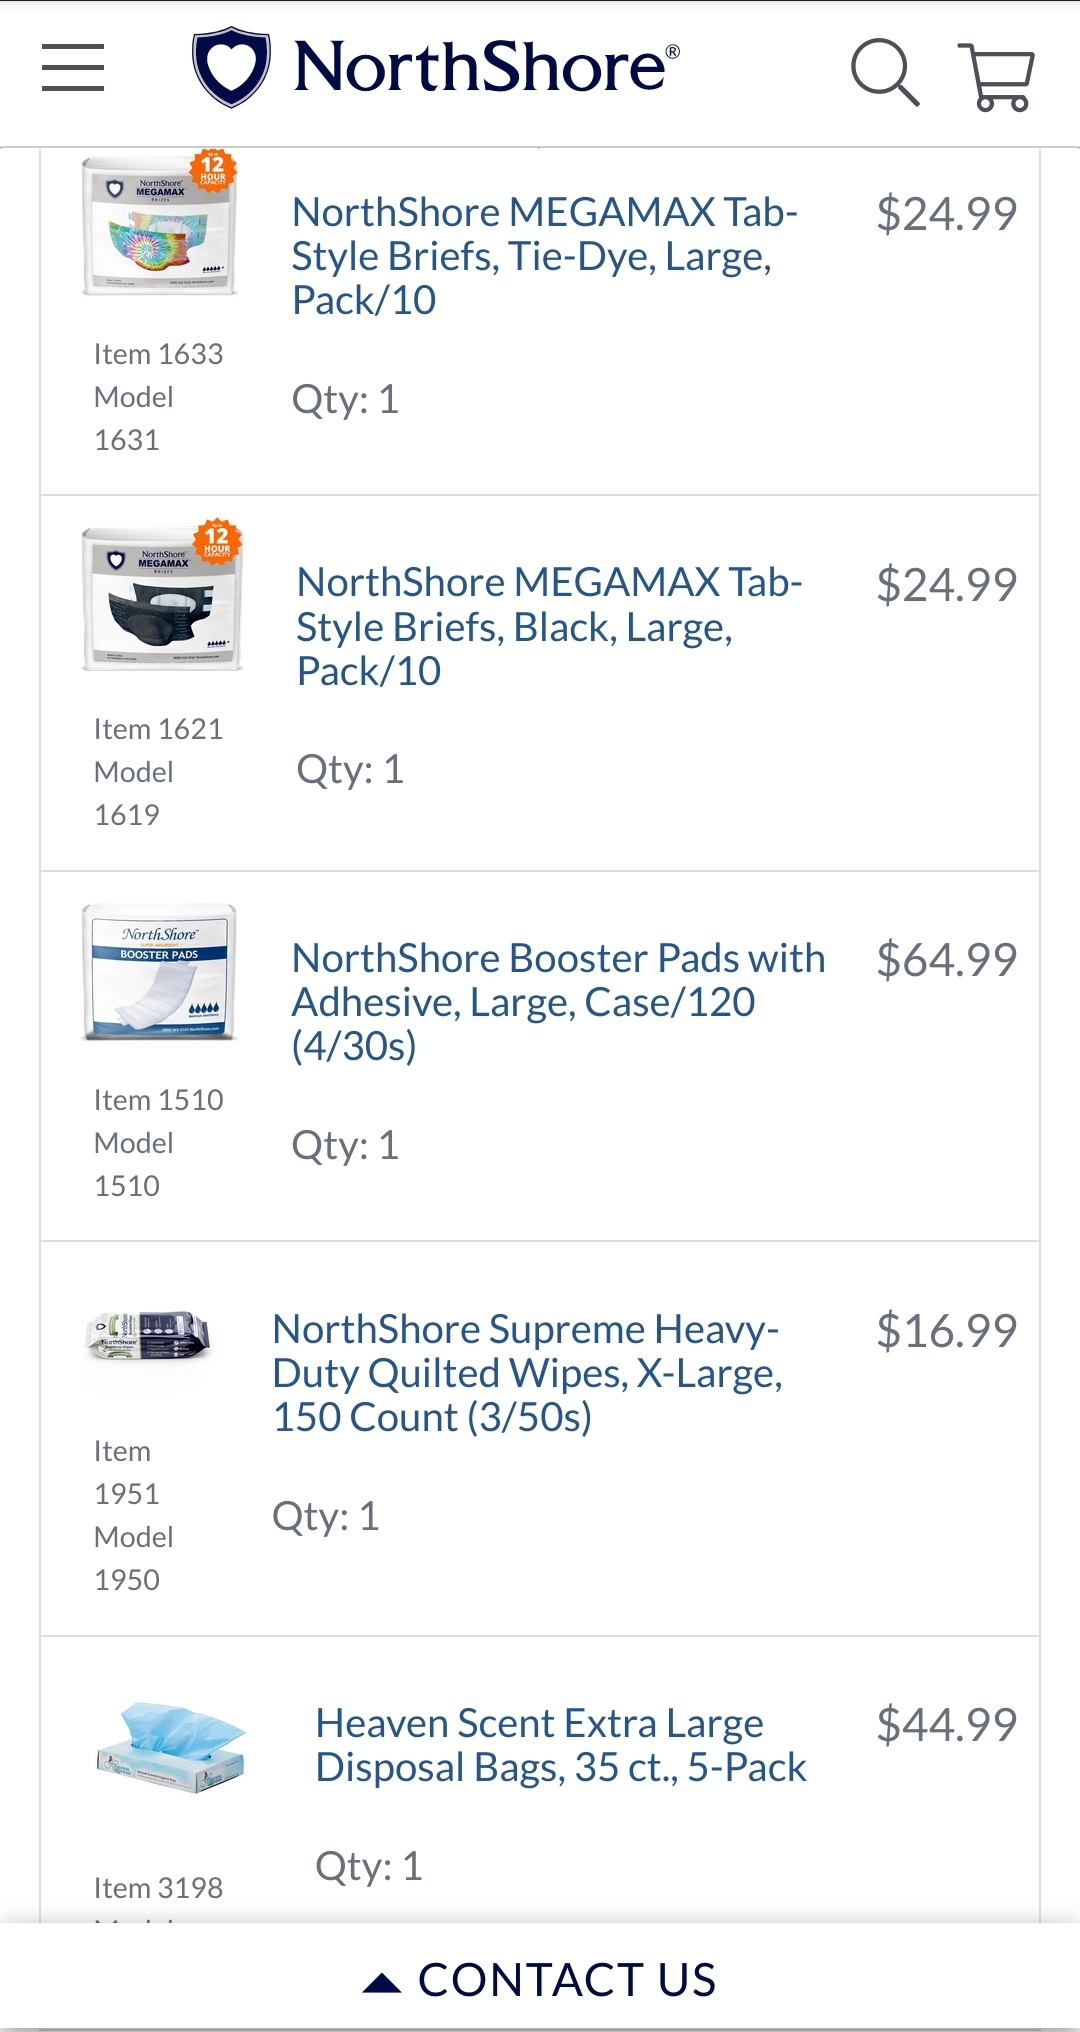This screenshot has height=2032, width=1080.
Task: Tap the NorthShore shield logo
Action: click(x=231, y=67)
